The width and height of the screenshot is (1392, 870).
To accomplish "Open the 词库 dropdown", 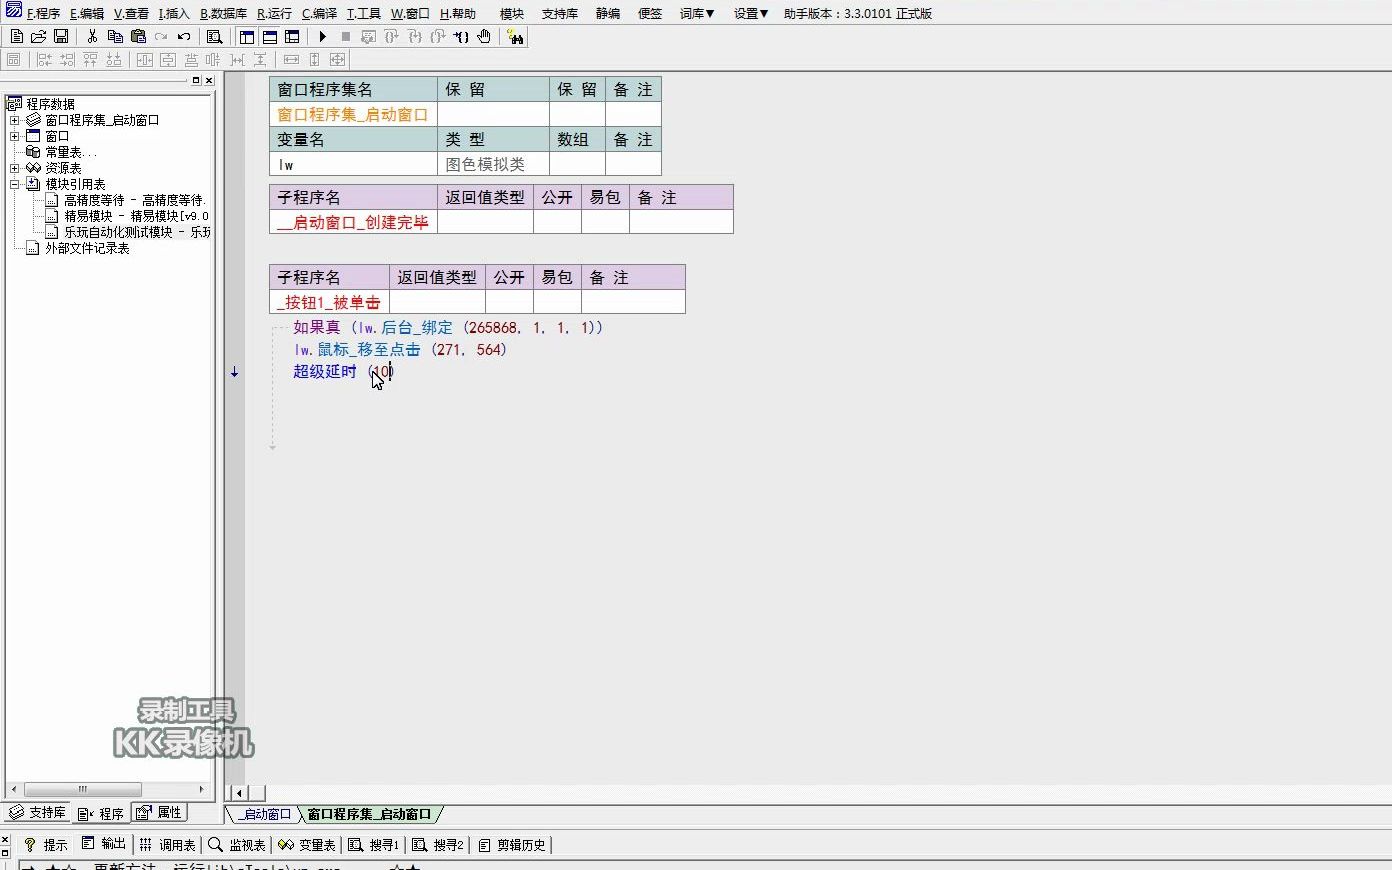I will (x=697, y=14).
